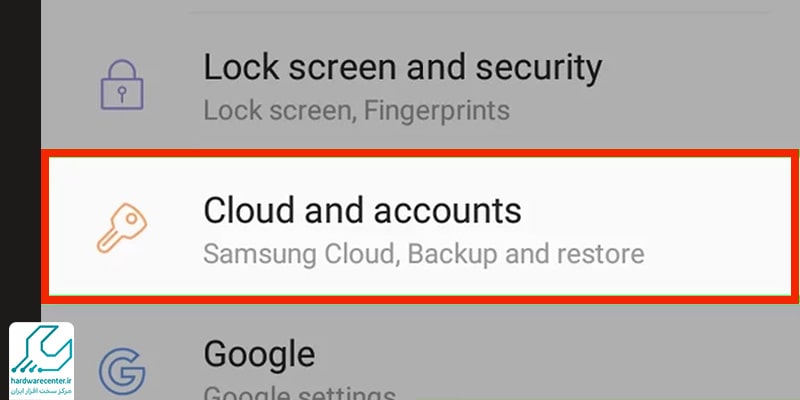
Task: Click the Persian caption under the logo
Action: [x=41, y=391]
